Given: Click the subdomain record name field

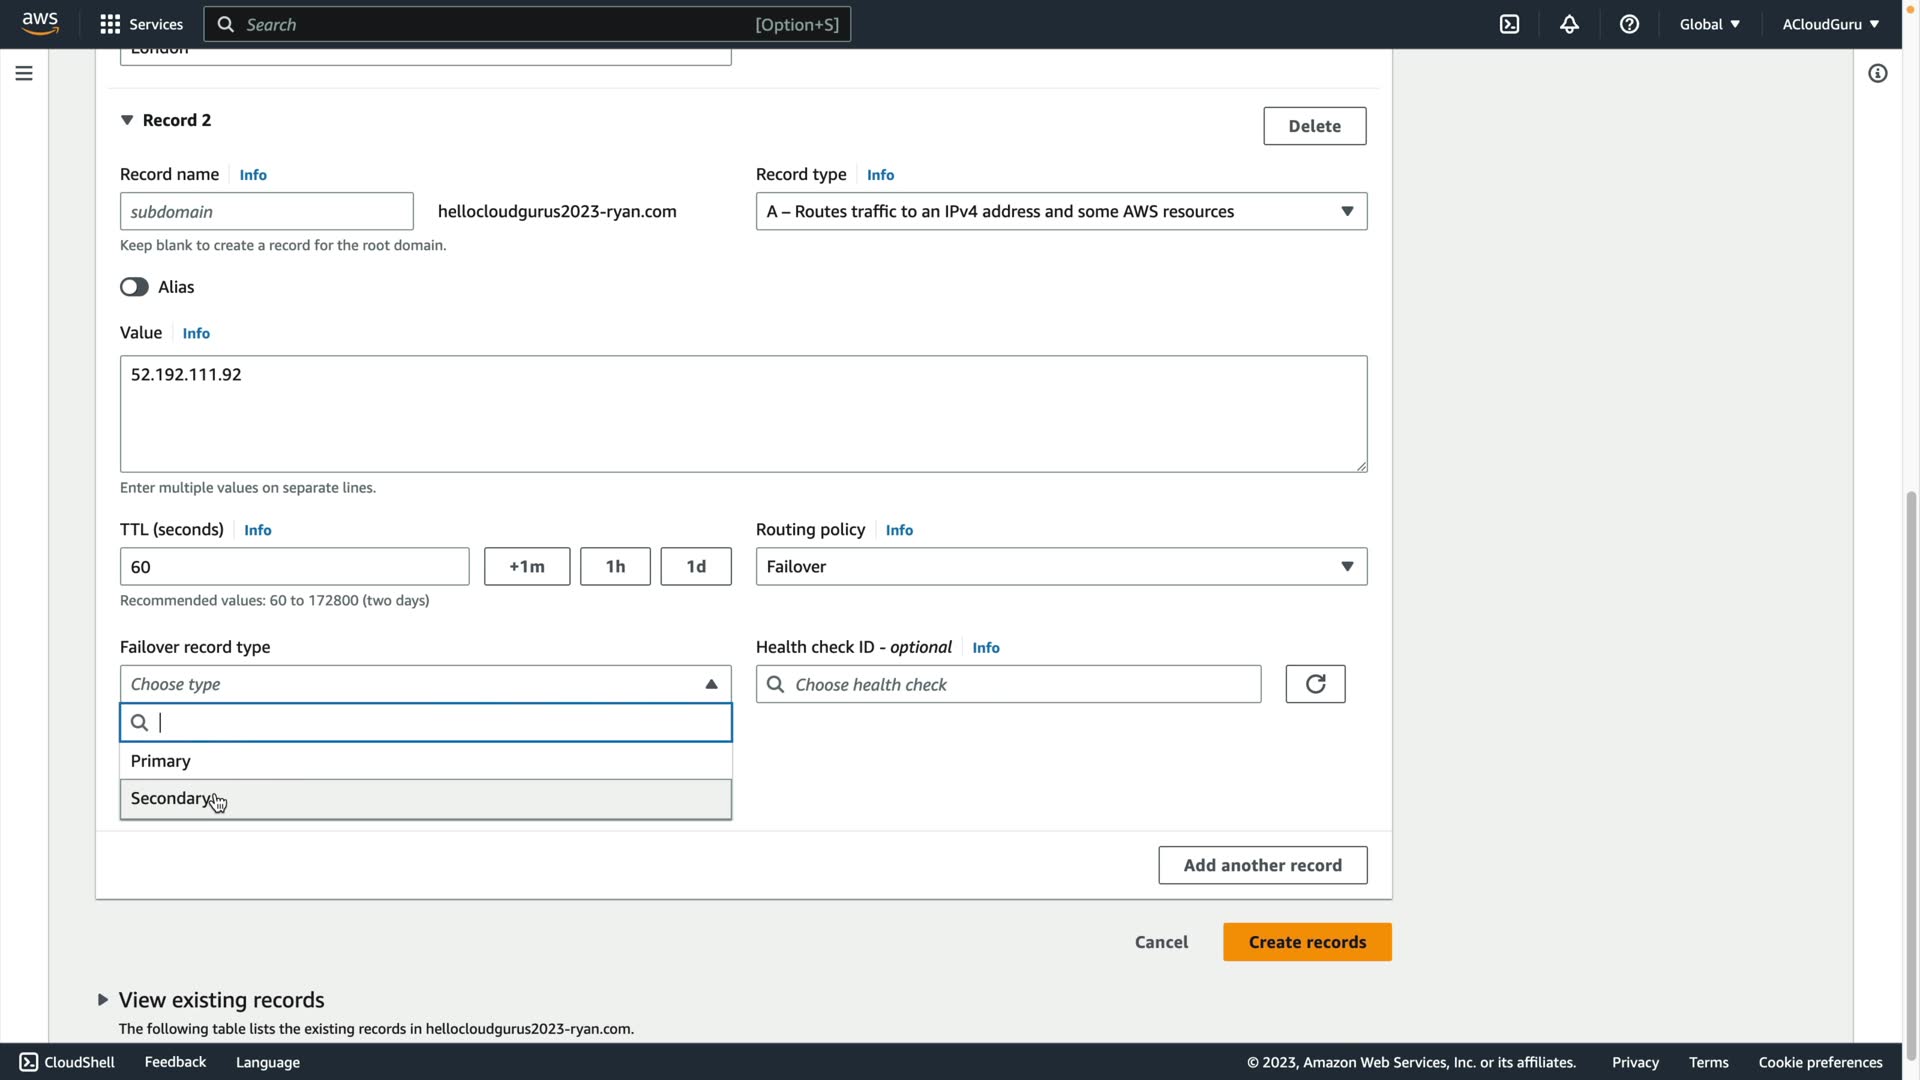Looking at the screenshot, I should click(x=266, y=211).
